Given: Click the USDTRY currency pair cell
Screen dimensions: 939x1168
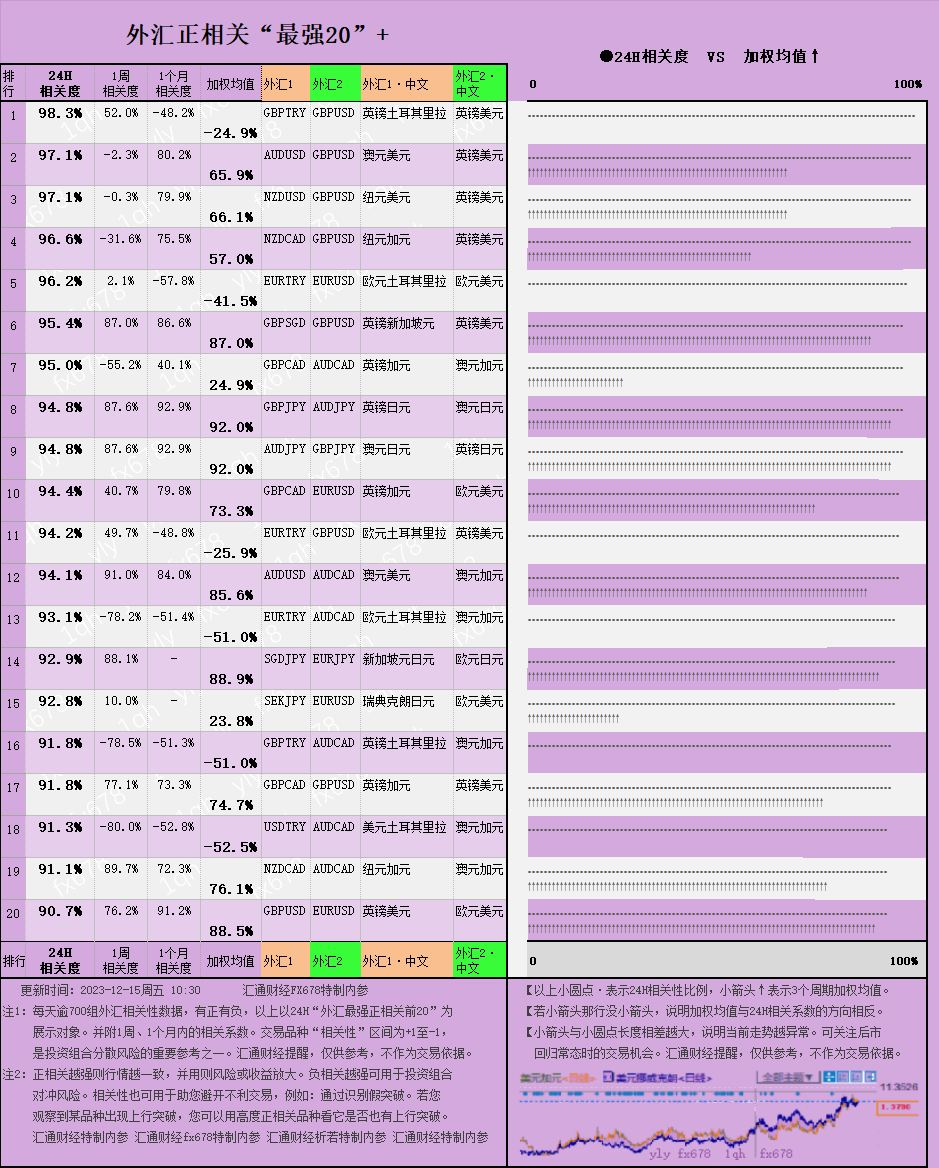Looking at the screenshot, I should click(284, 827).
